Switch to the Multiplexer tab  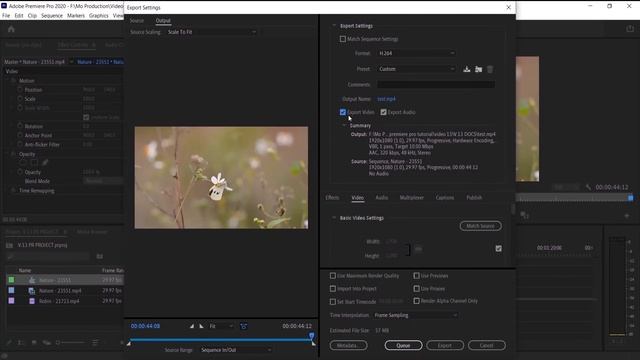pyautogui.click(x=411, y=198)
